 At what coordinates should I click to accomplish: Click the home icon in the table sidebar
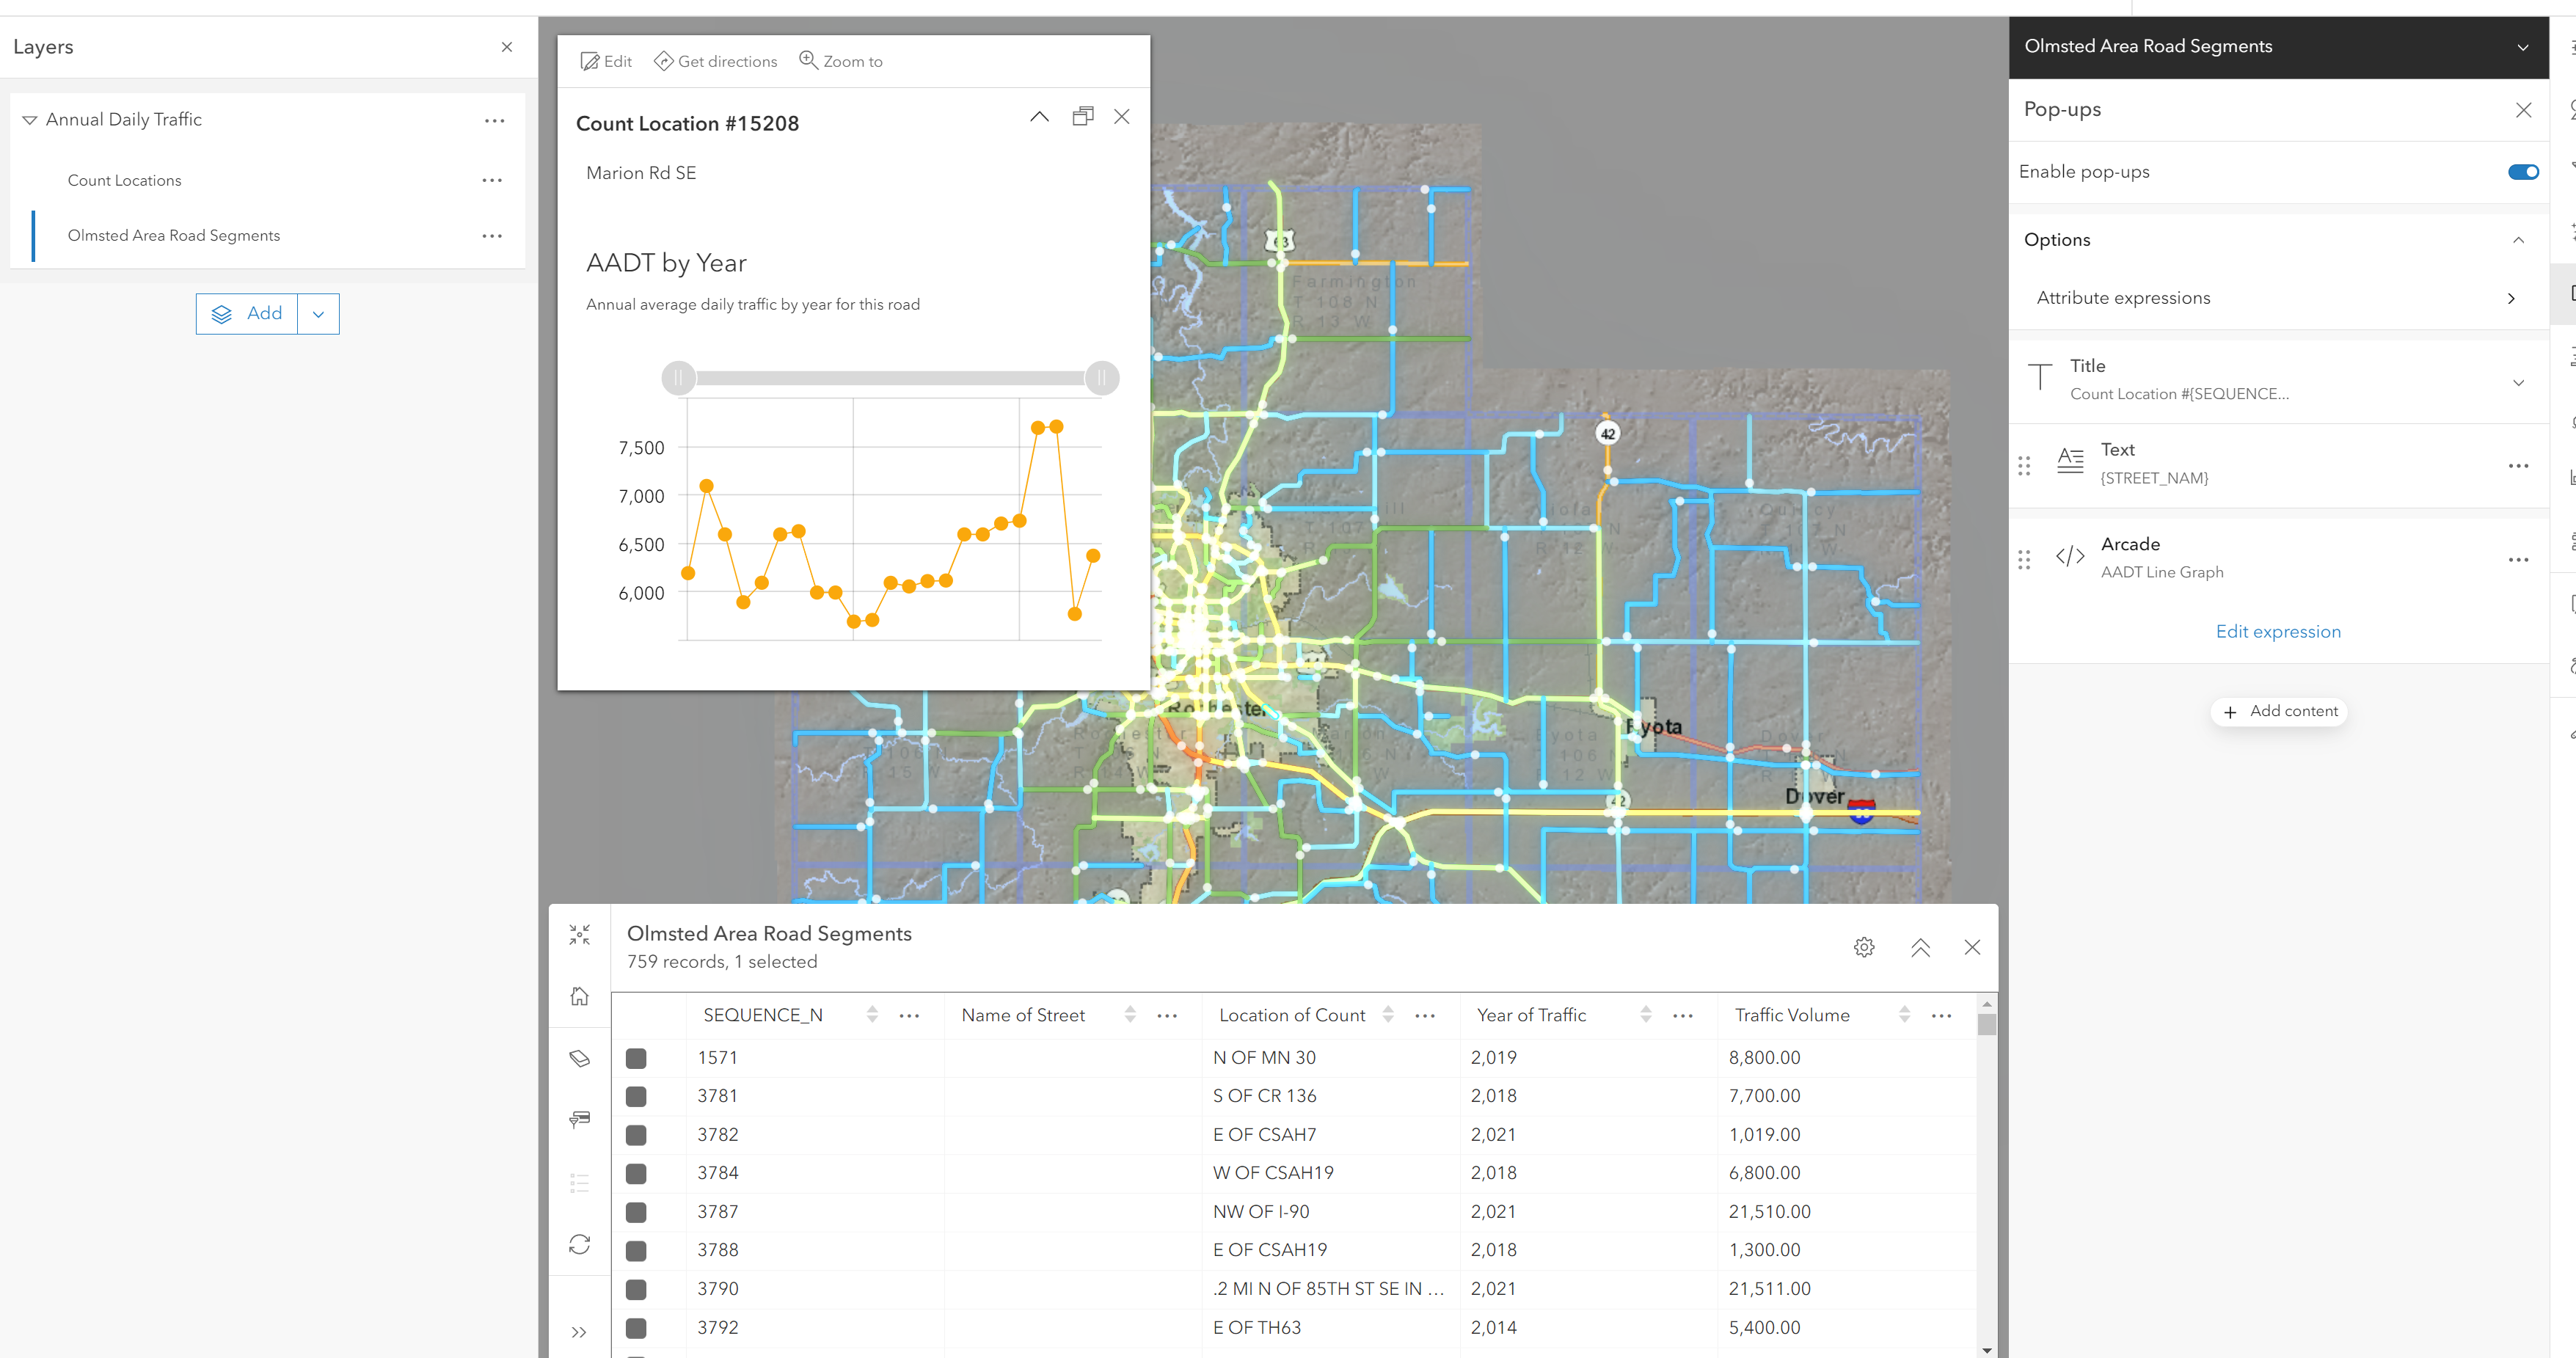[580, 996]
